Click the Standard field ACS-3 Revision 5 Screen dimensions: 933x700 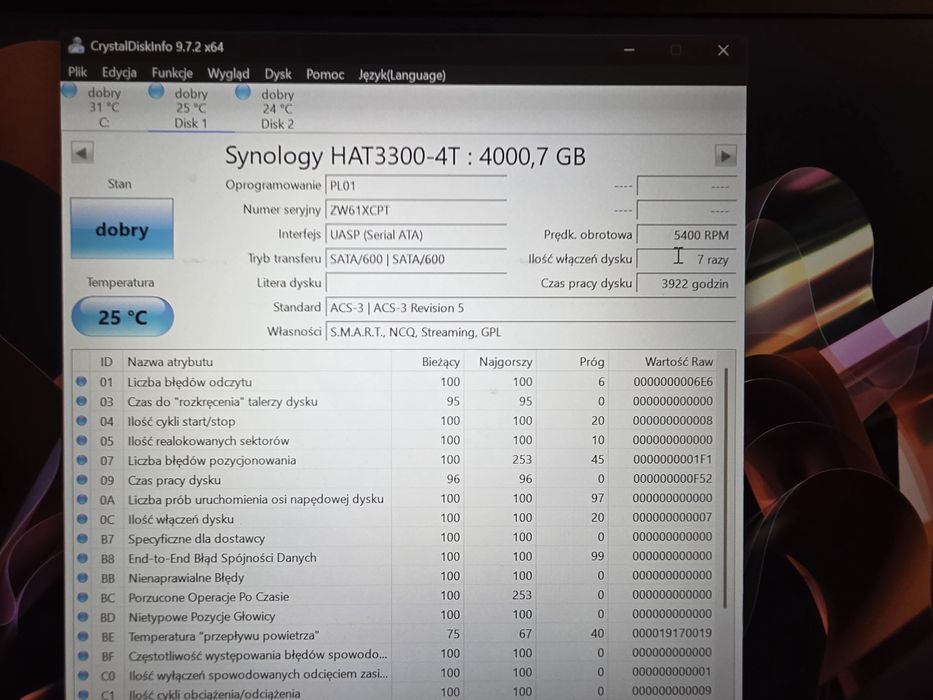pyautogui.click(x=531, y=308)
